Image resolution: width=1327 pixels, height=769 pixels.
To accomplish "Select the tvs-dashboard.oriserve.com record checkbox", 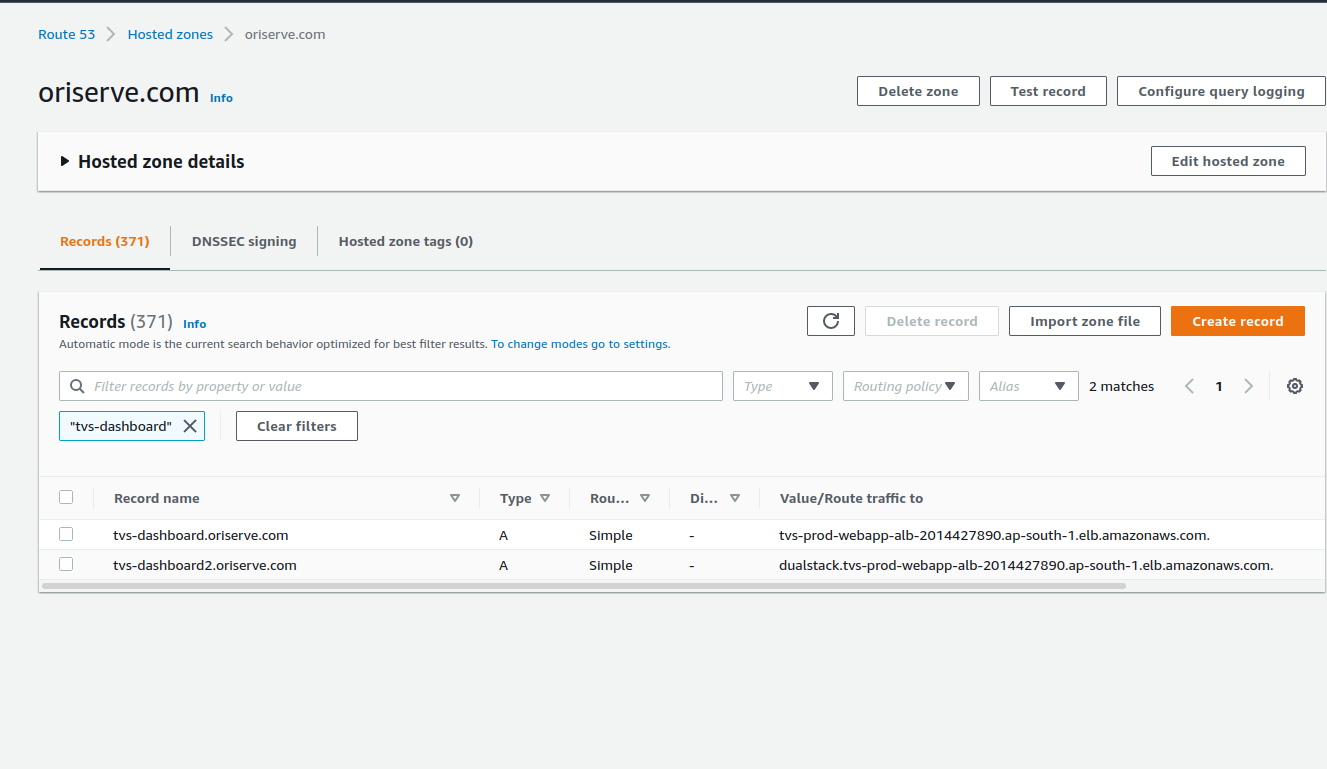I will click(x=66, y=534).
